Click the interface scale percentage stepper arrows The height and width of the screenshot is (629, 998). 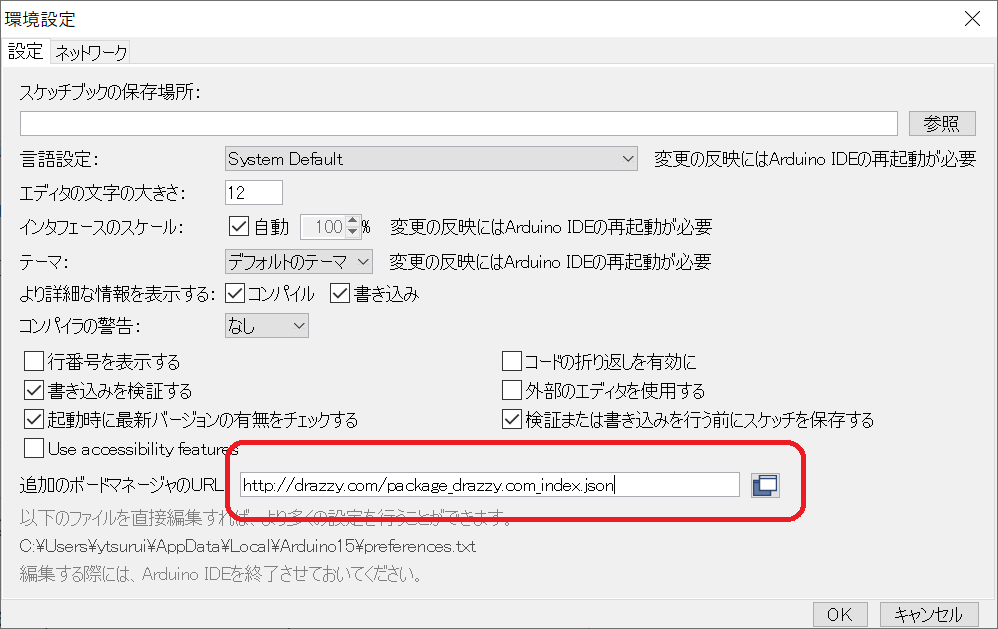tap(352, 227)
